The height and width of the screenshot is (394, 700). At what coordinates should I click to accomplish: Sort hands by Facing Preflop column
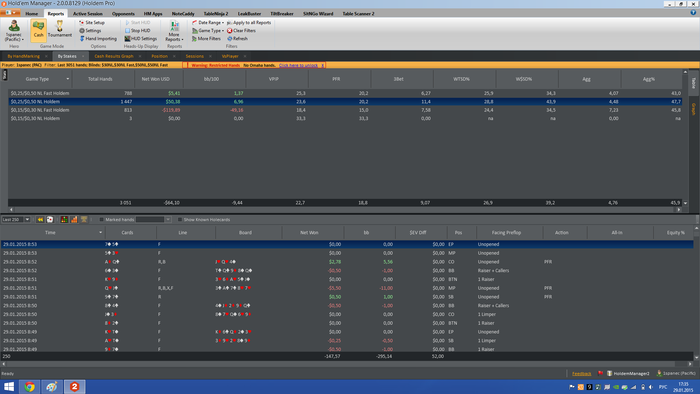click(x=506, y=232)
